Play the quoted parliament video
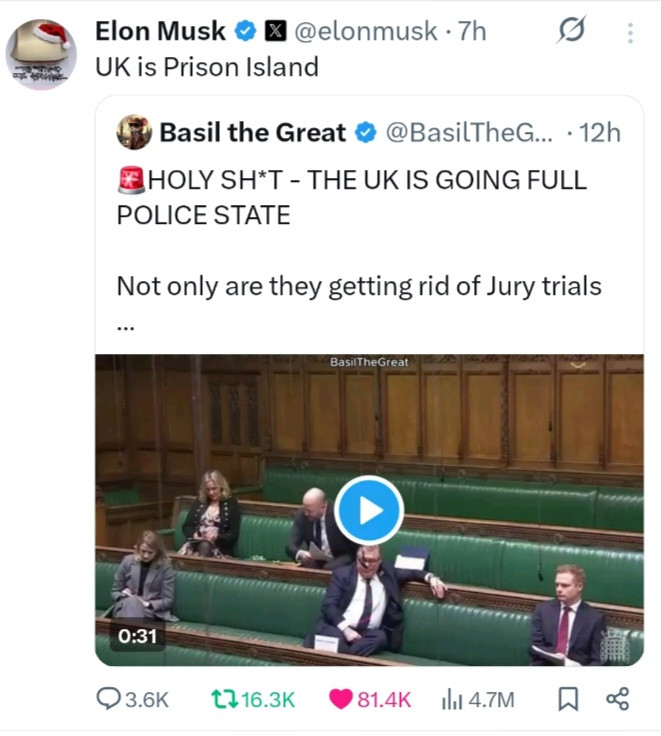This screenshot has height=736, width=661. pos(369,510)
